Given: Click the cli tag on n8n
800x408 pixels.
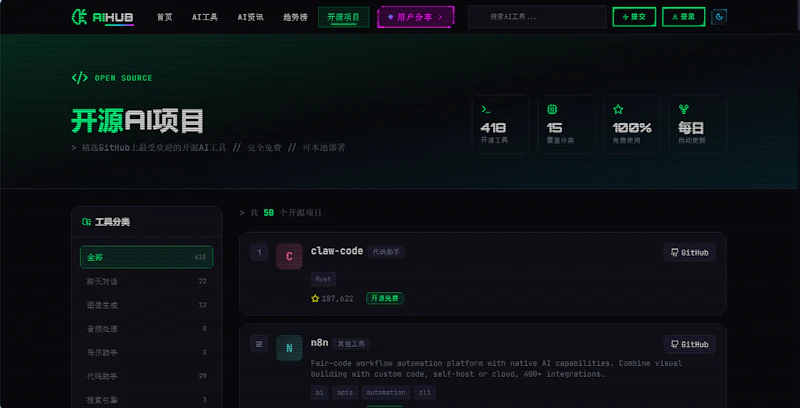Looking at the screenshot, I should tap(425, 392).
